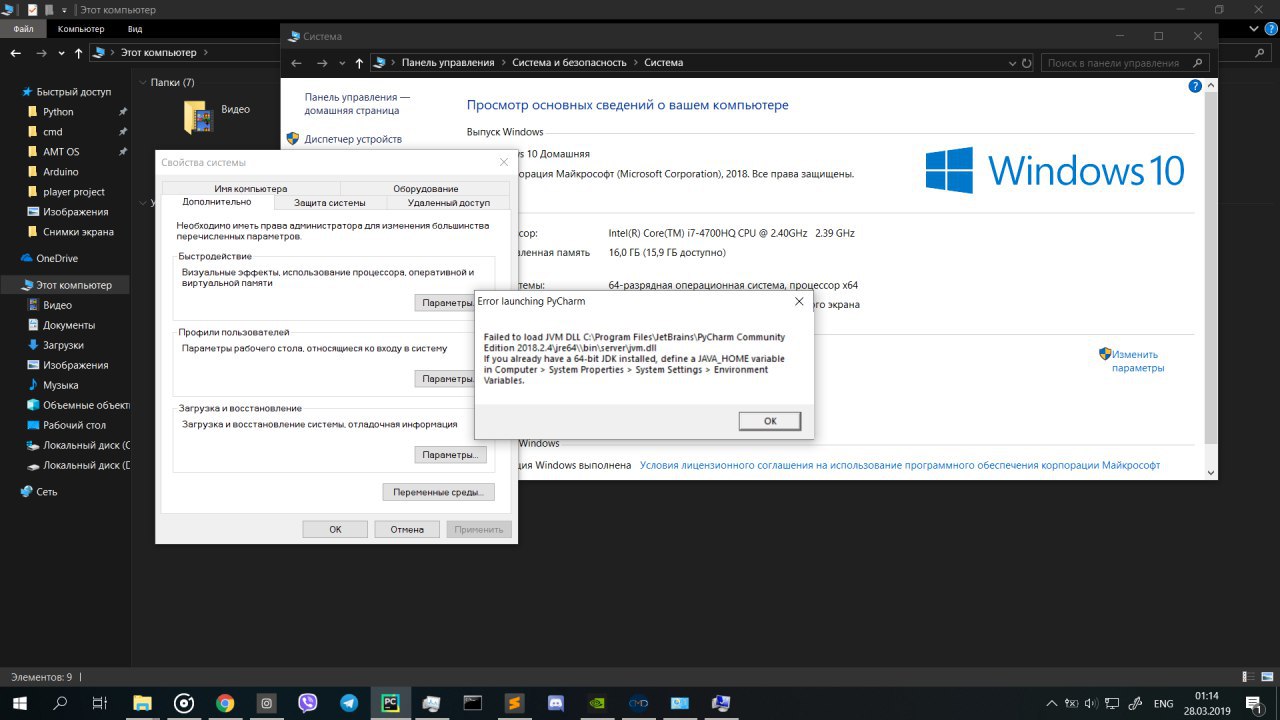This screenshot has height=720, width=1280.
Task: Click OK in the PyCharm error dialog
Action: tap(769, 421)
